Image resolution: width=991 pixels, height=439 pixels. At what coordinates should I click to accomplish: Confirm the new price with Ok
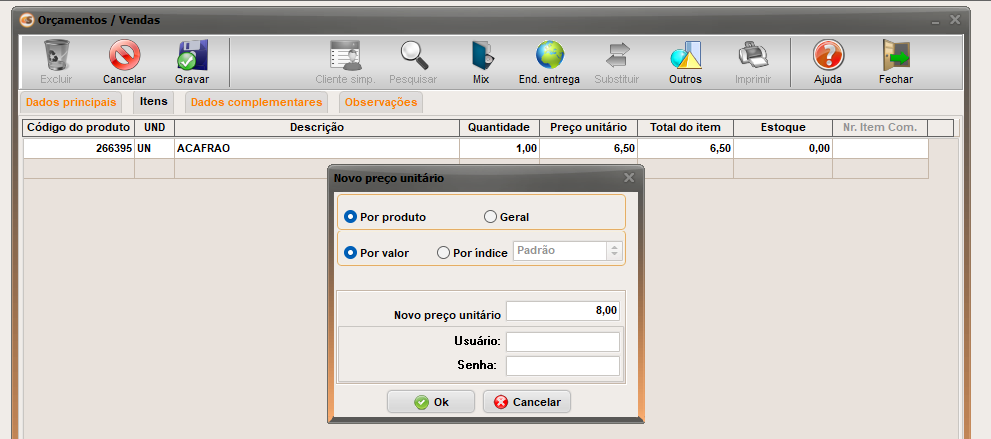431,402
